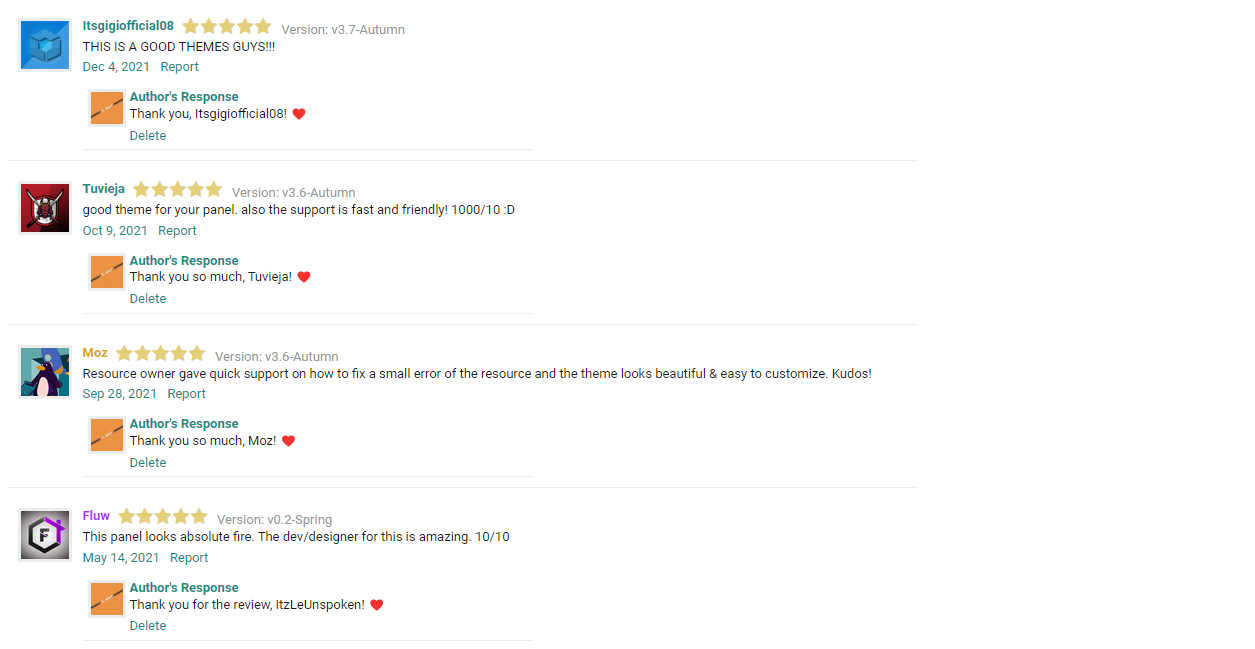1255x649 pixels.
Task: Report the Sep 28, 2021 review
Action: pyautogui.click(x=186, y=394)
